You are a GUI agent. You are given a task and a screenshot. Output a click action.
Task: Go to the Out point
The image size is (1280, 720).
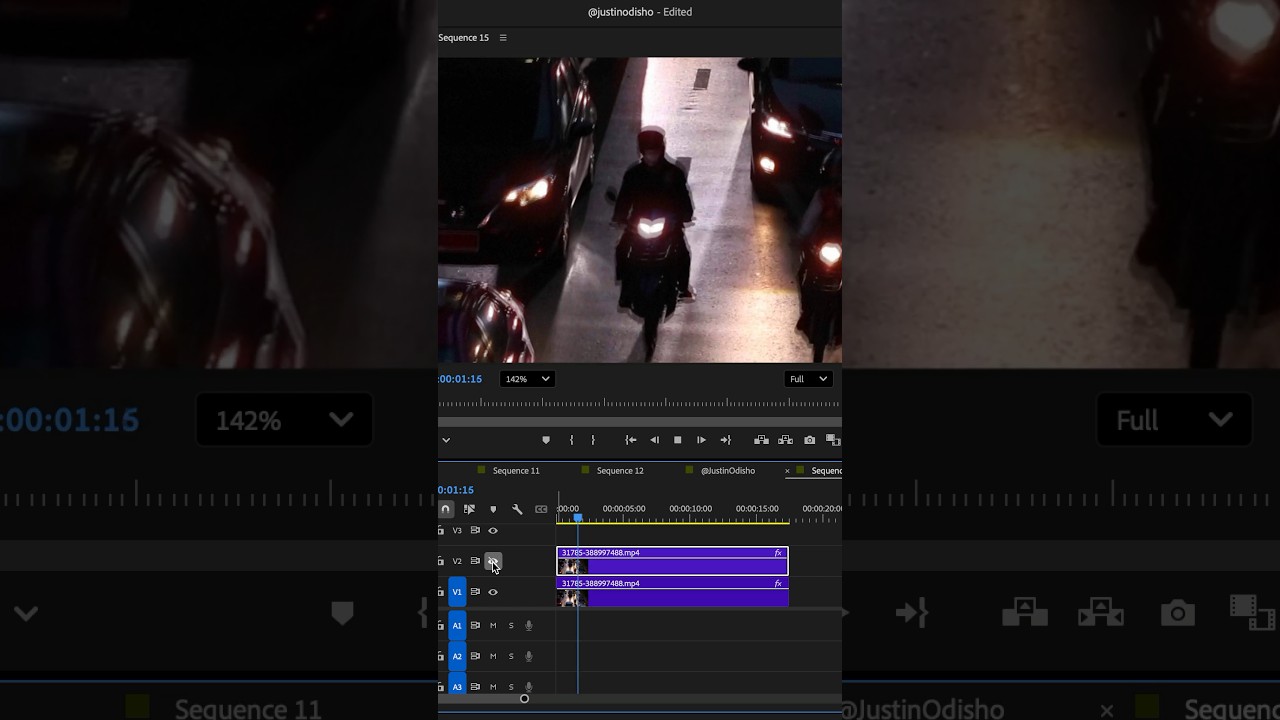tap(725, 440)
